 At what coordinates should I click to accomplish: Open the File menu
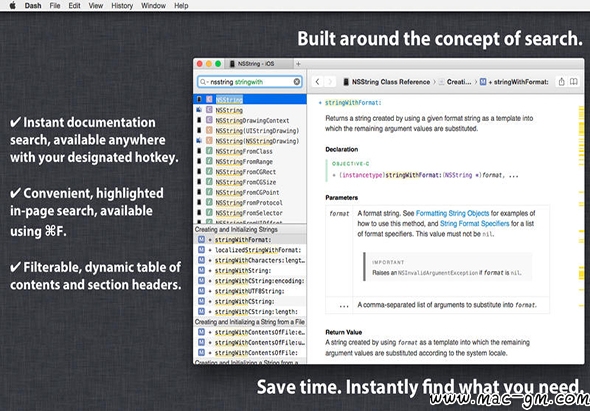point(55,6)
